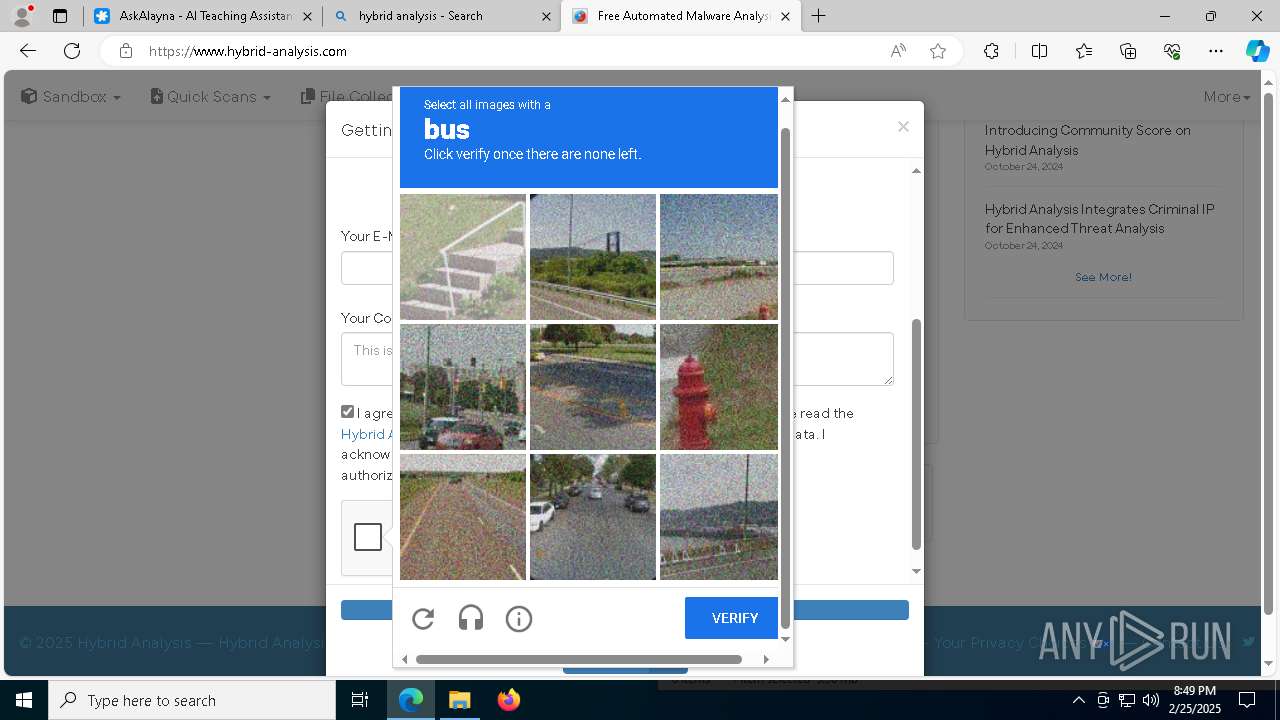Image resolution: width=1280 pixels, height=720 pixels.
Task: Open the tab actions menu icon
Action: [x=60, y=16]
